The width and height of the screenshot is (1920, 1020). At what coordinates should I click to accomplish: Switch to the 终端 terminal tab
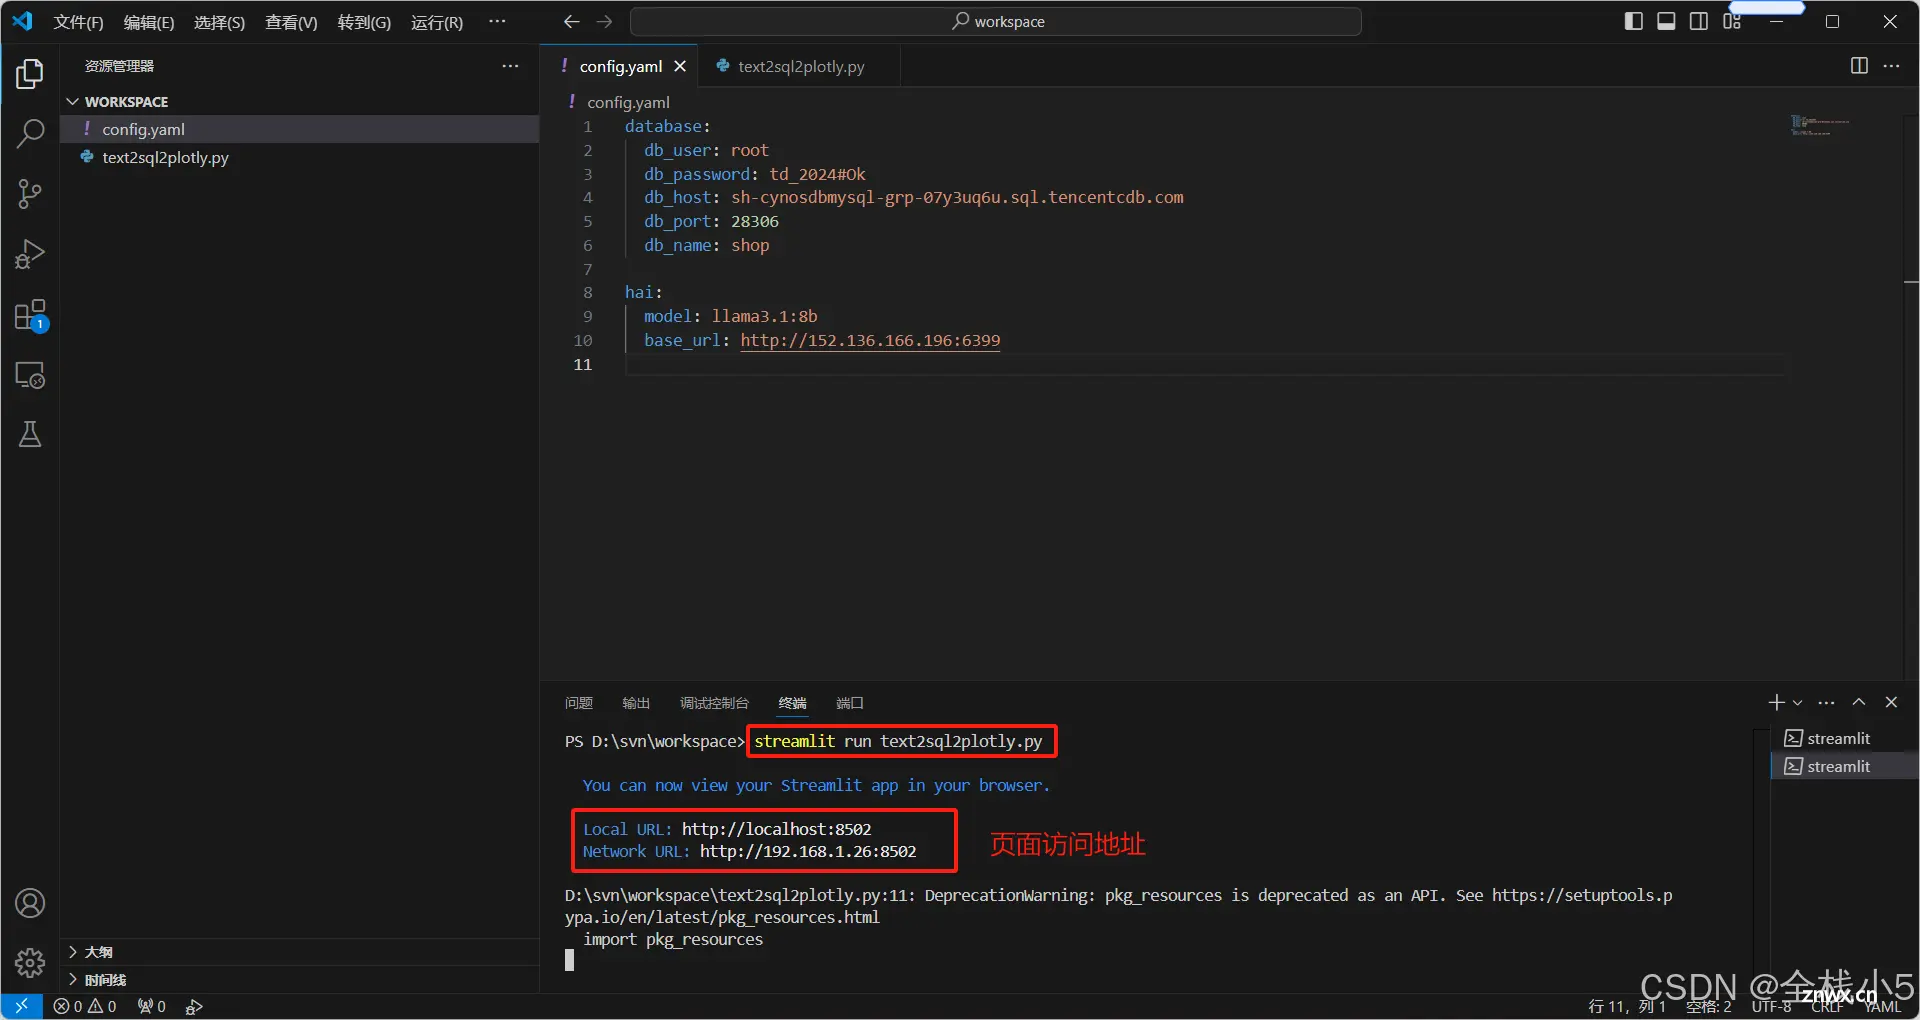point(793,703)
